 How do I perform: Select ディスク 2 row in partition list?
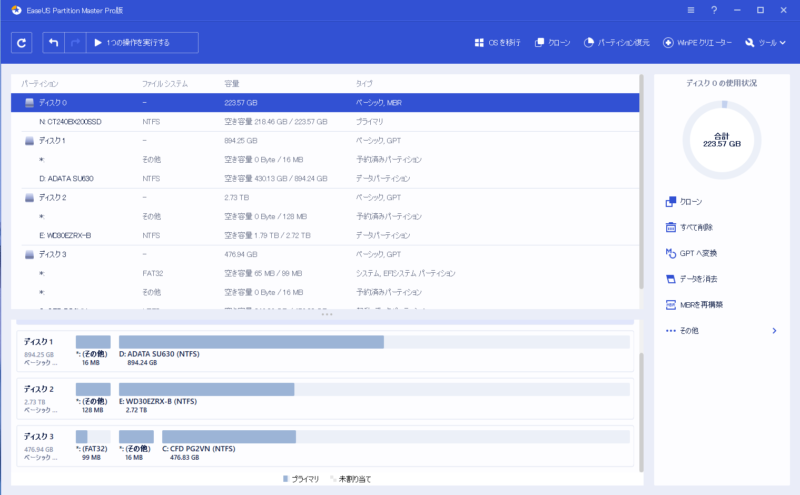[325, 197]
